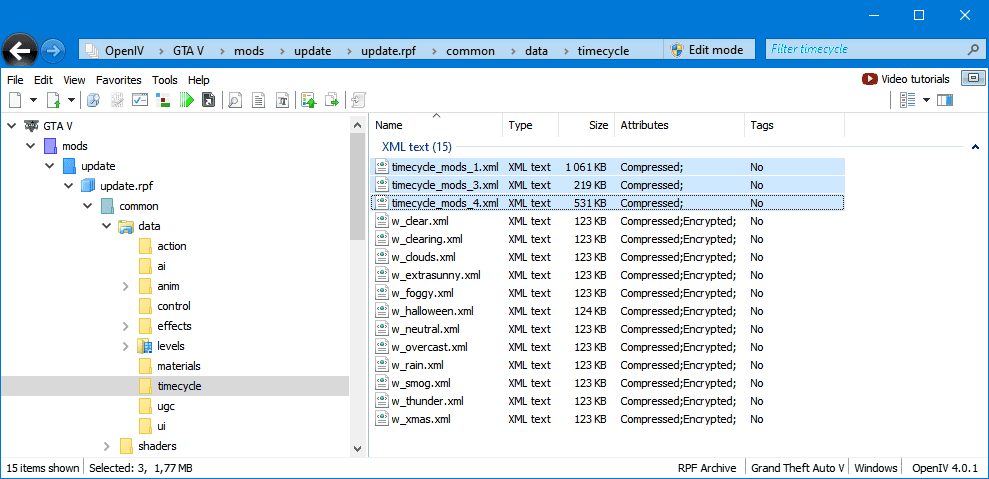Click the RPF Archive status bar entry
989x479 pixels.
coord(707,468)
